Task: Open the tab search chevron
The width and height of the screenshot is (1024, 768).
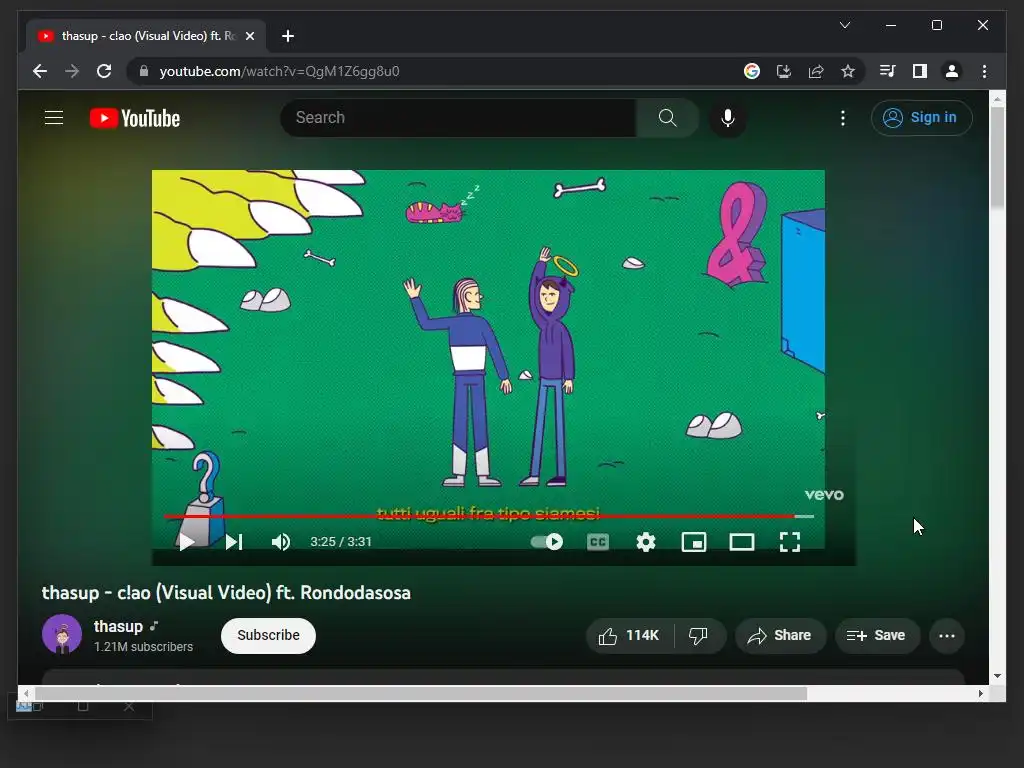Action: [844, 25]
